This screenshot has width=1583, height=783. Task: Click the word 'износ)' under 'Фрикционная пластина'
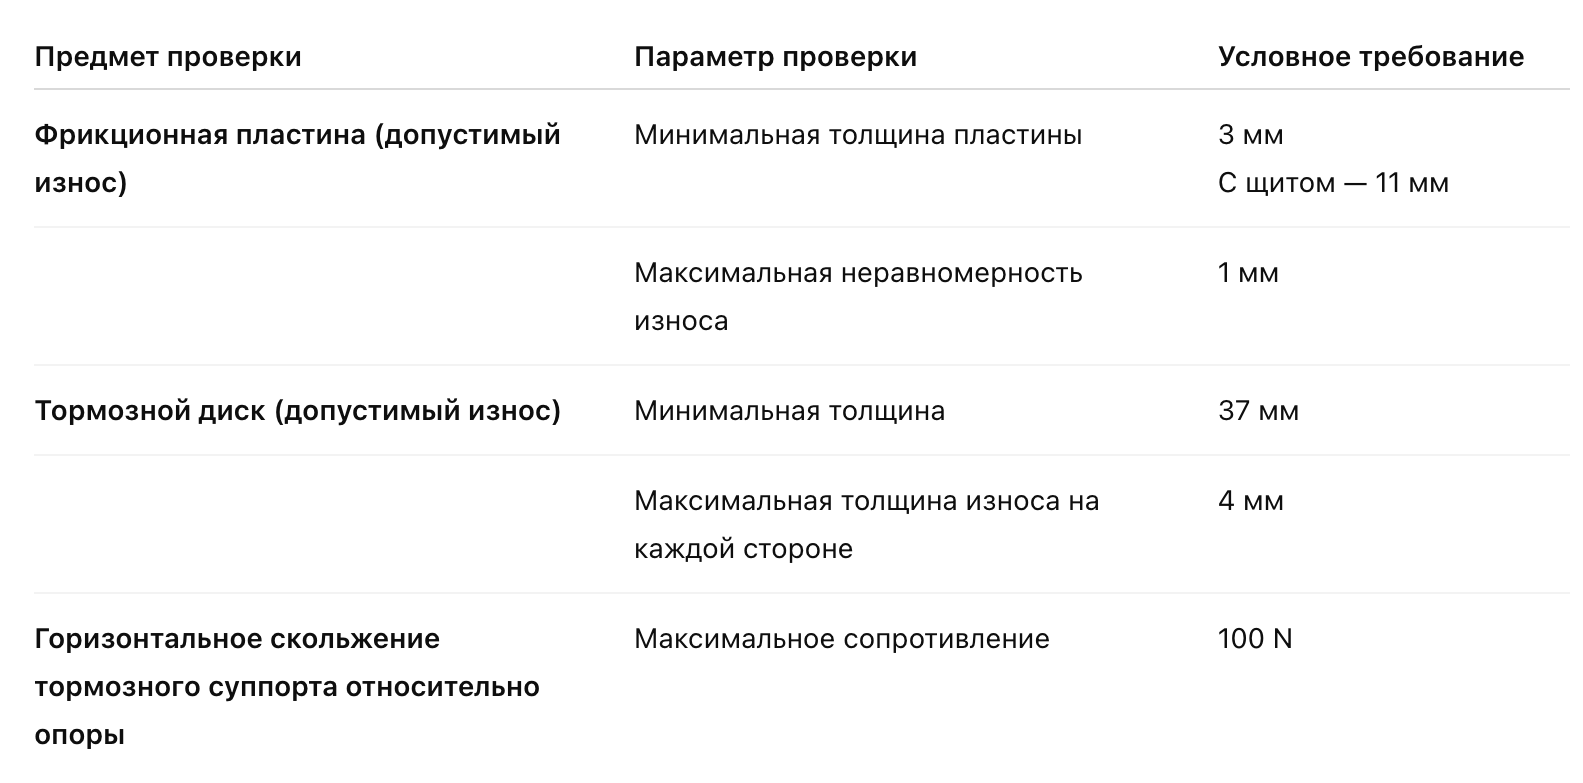tap(80, 183)
